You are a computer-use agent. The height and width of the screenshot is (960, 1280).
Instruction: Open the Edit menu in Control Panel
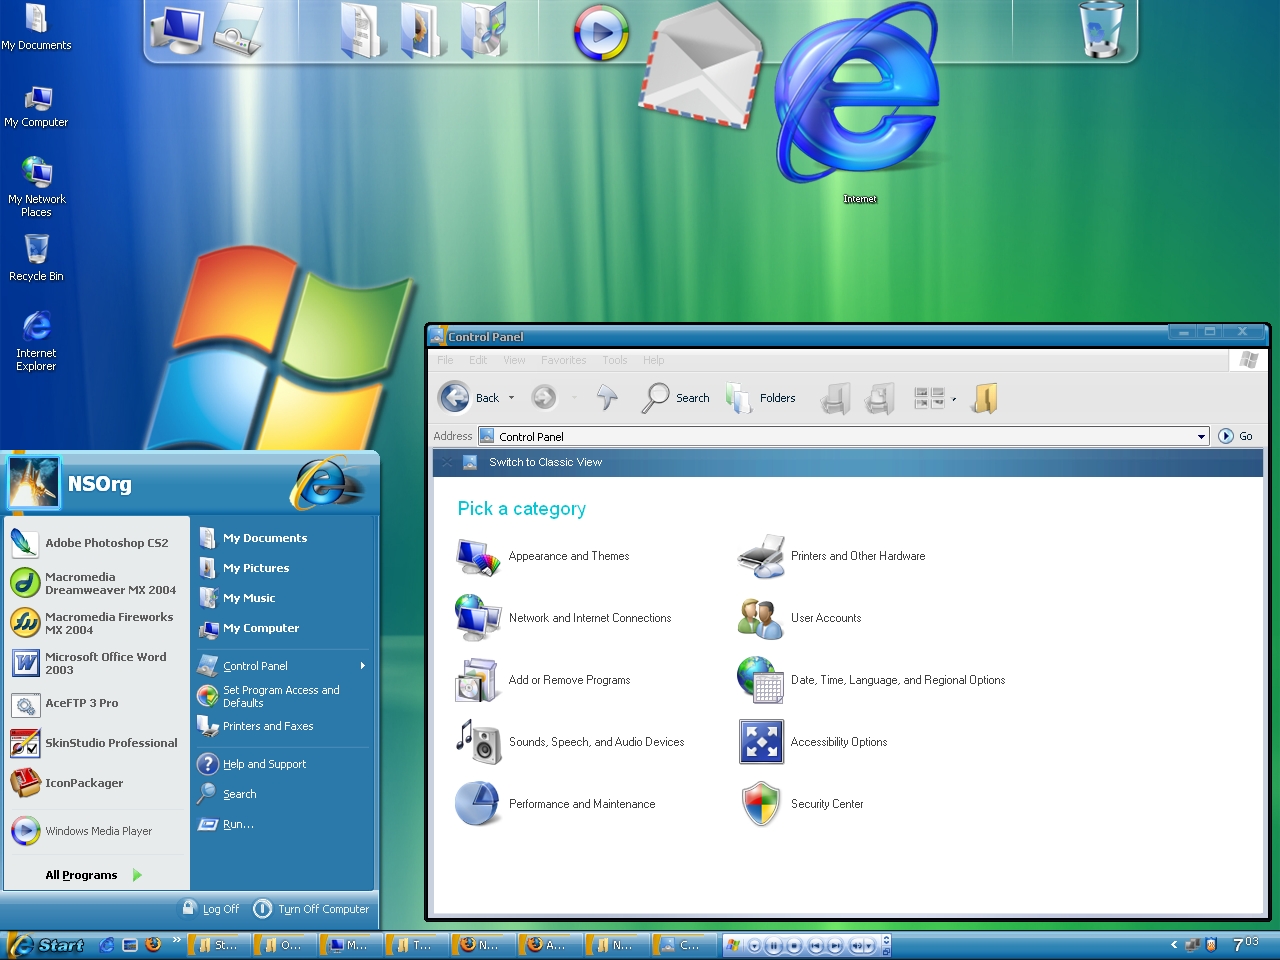[x=478, y=360]
